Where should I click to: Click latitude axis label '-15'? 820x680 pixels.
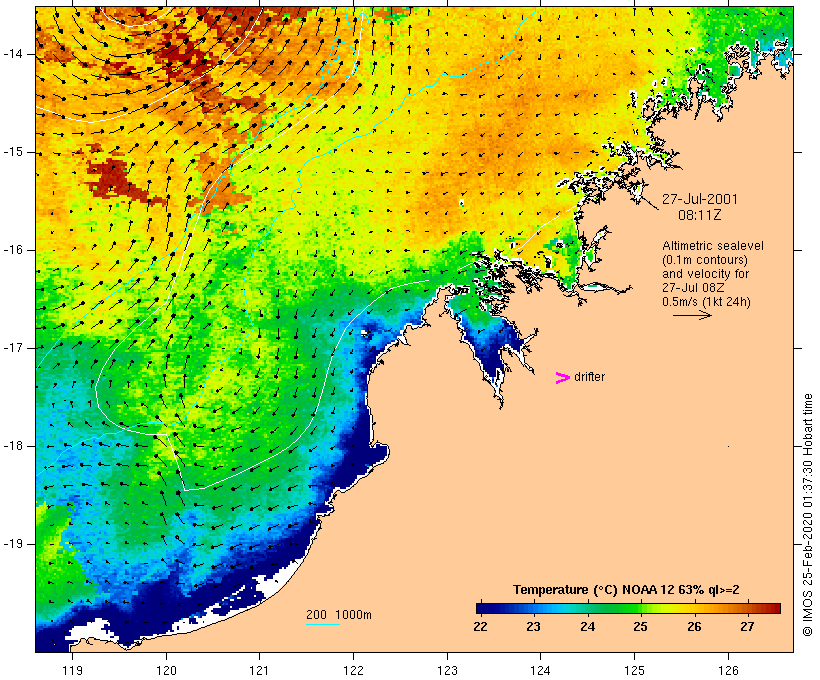coord(13,152)
